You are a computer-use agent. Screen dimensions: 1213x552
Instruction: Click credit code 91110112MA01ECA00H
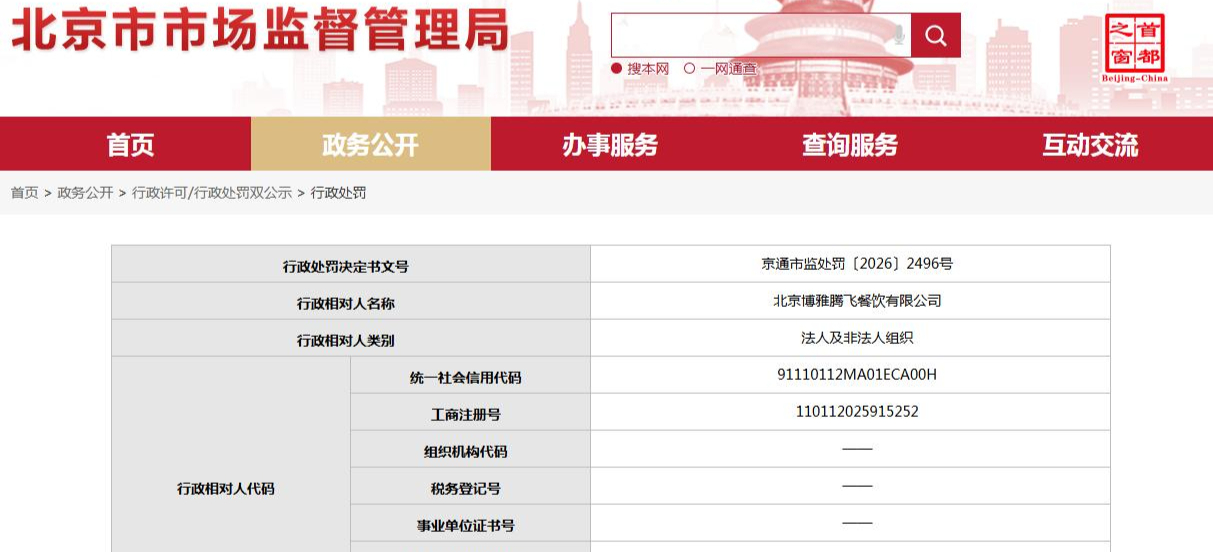(x=857, y=375)
